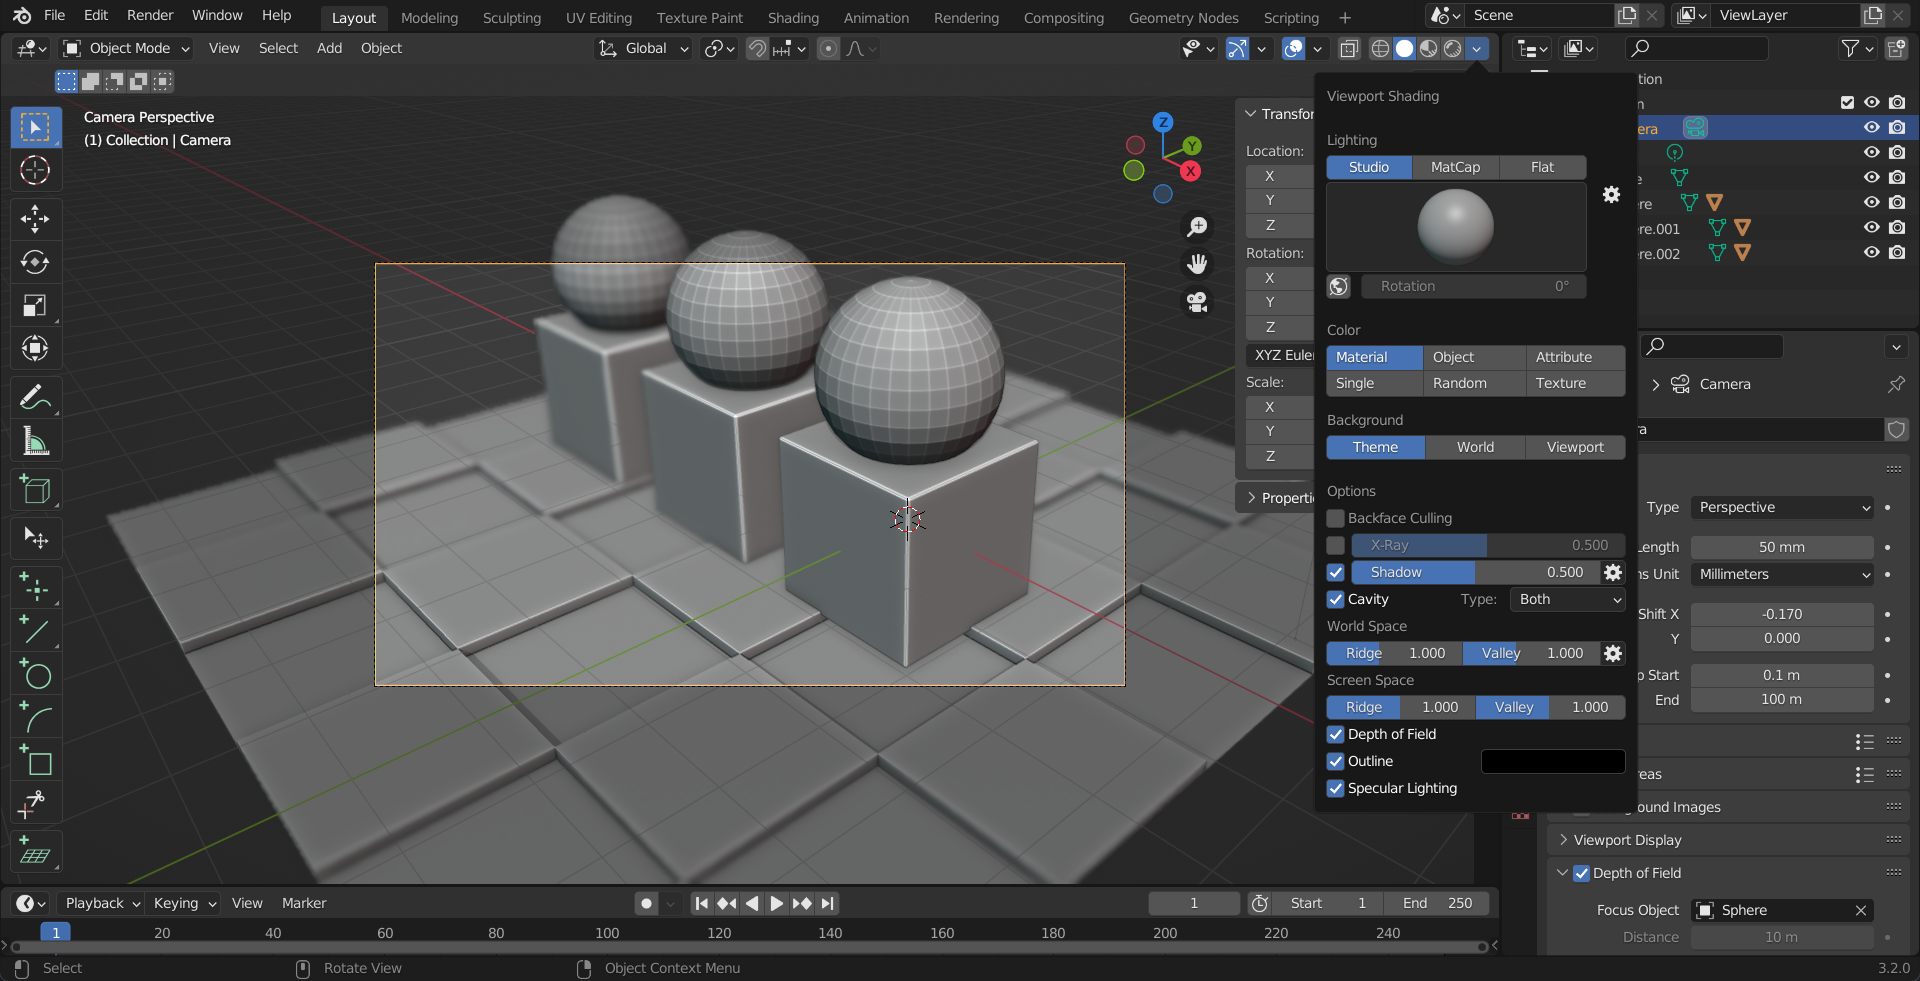Click the Shadow intensity slider

point(1474,573)
